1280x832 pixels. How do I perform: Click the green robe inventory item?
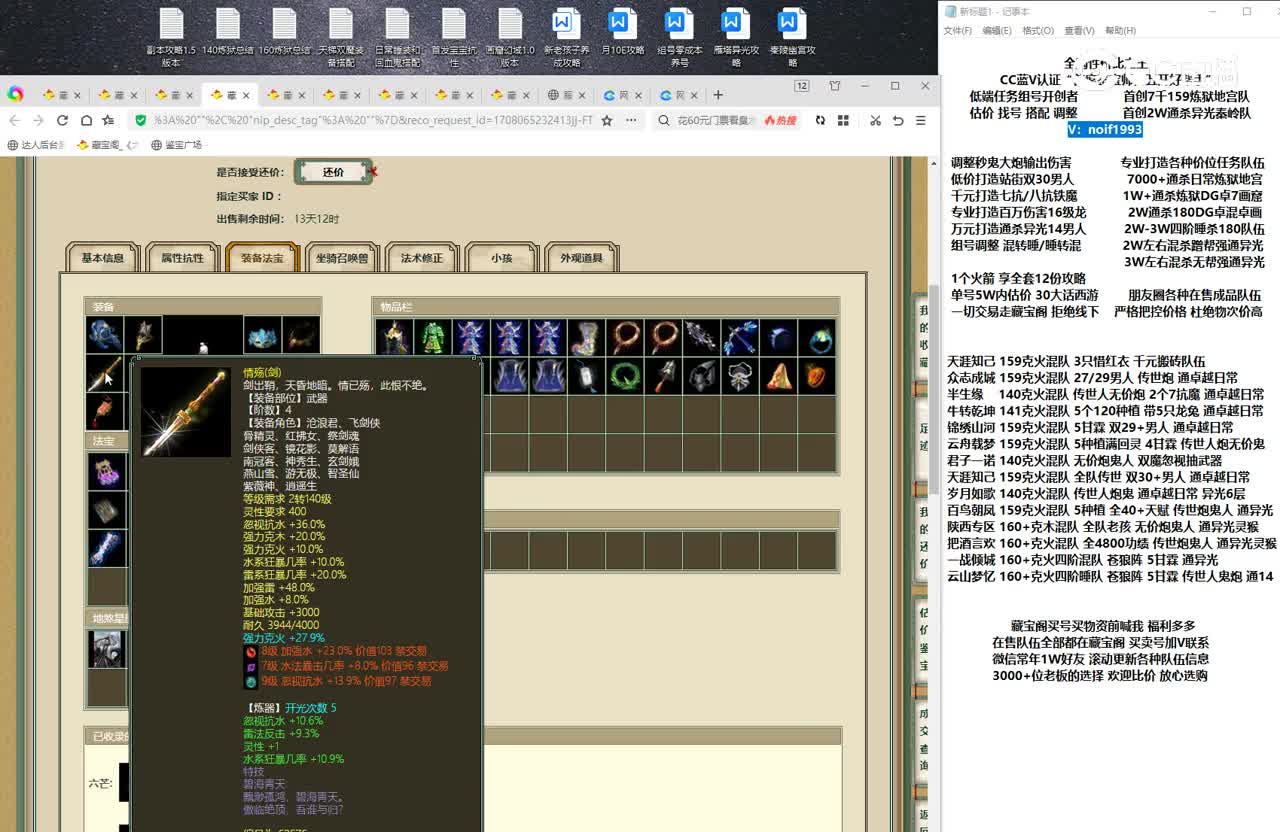tap(433, 338)
